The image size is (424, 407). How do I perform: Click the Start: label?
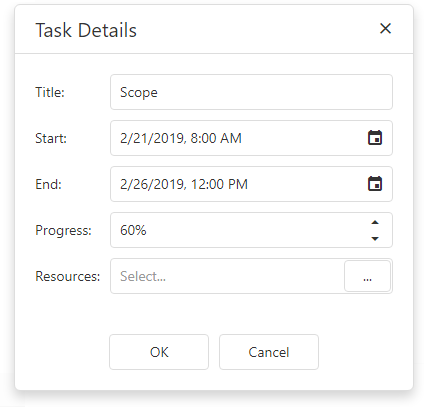point(51,138)
